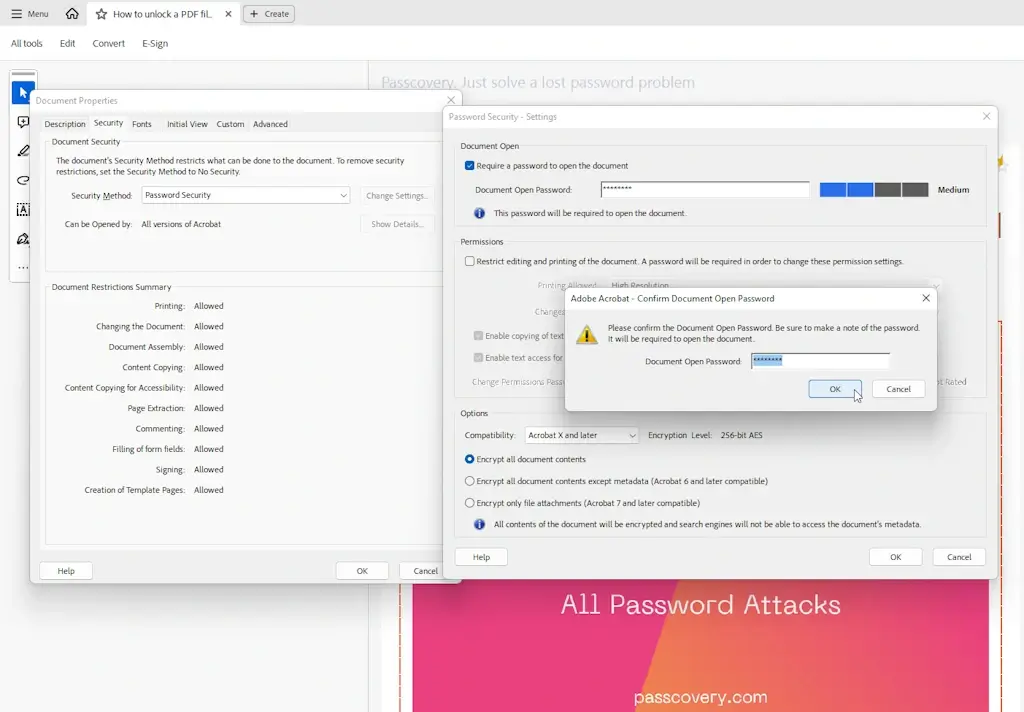This screenshot has width=1024, height=712.
Task: Expand Printing Allowed dropdown
Action: [x=774, y=285]
